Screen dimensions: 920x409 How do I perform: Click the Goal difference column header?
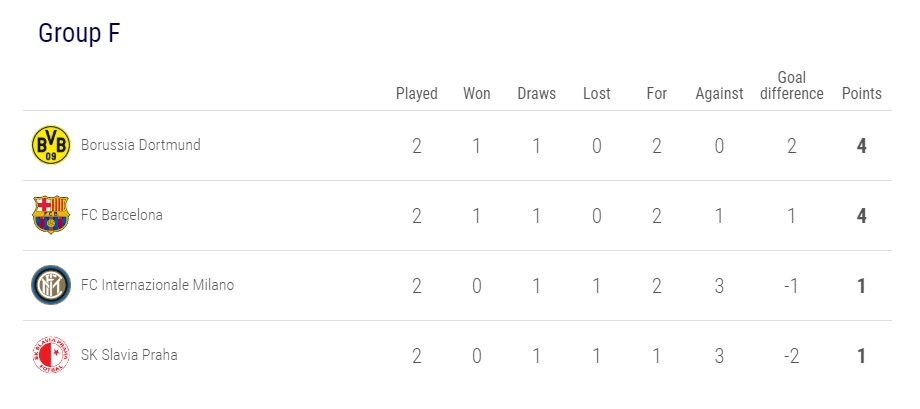(791, 85)
